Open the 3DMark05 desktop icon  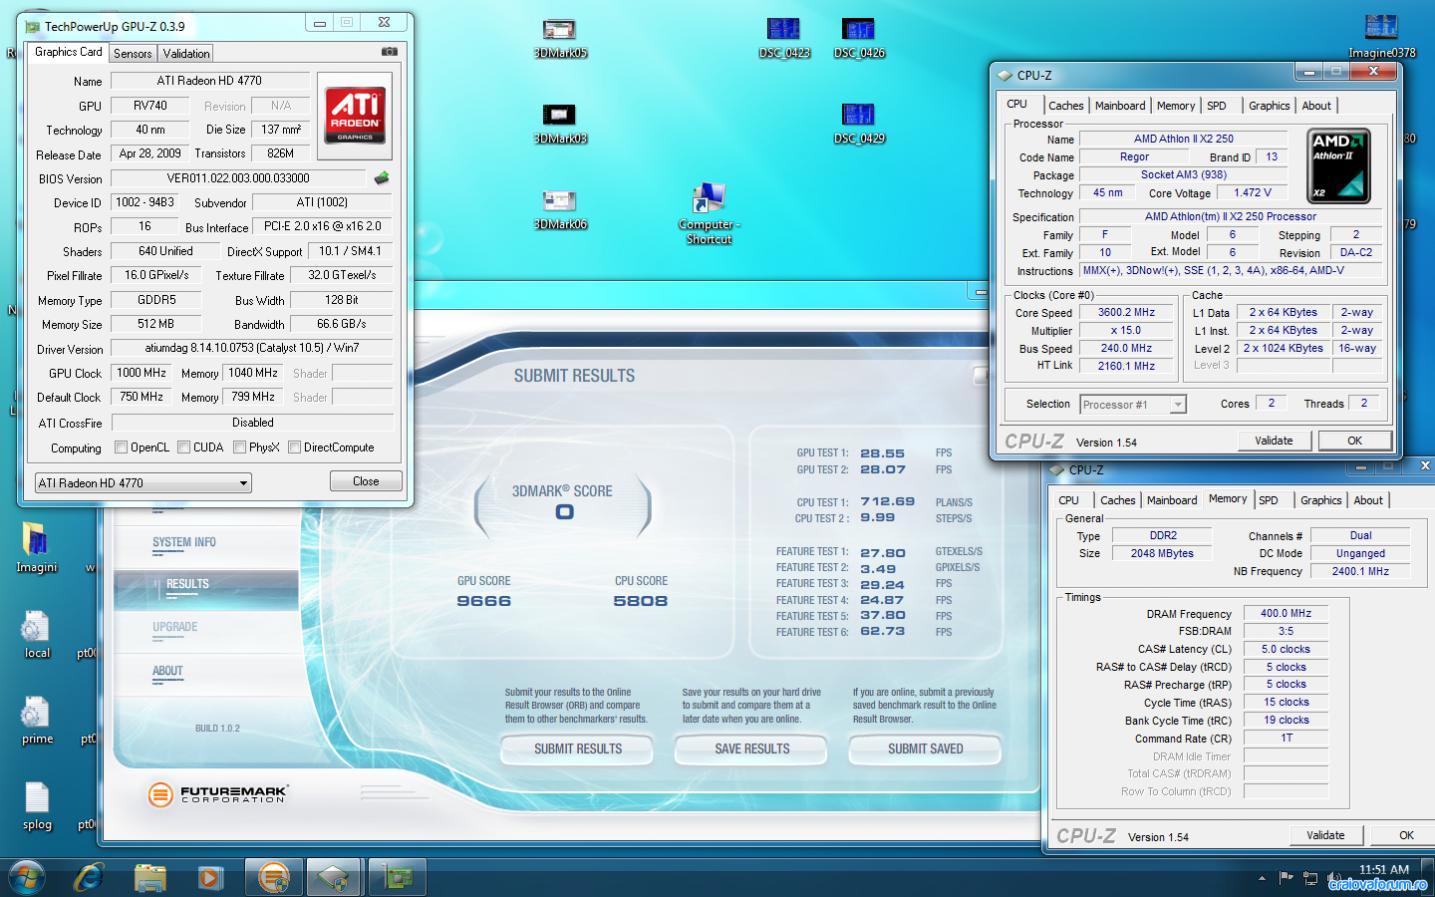point(560,39)
